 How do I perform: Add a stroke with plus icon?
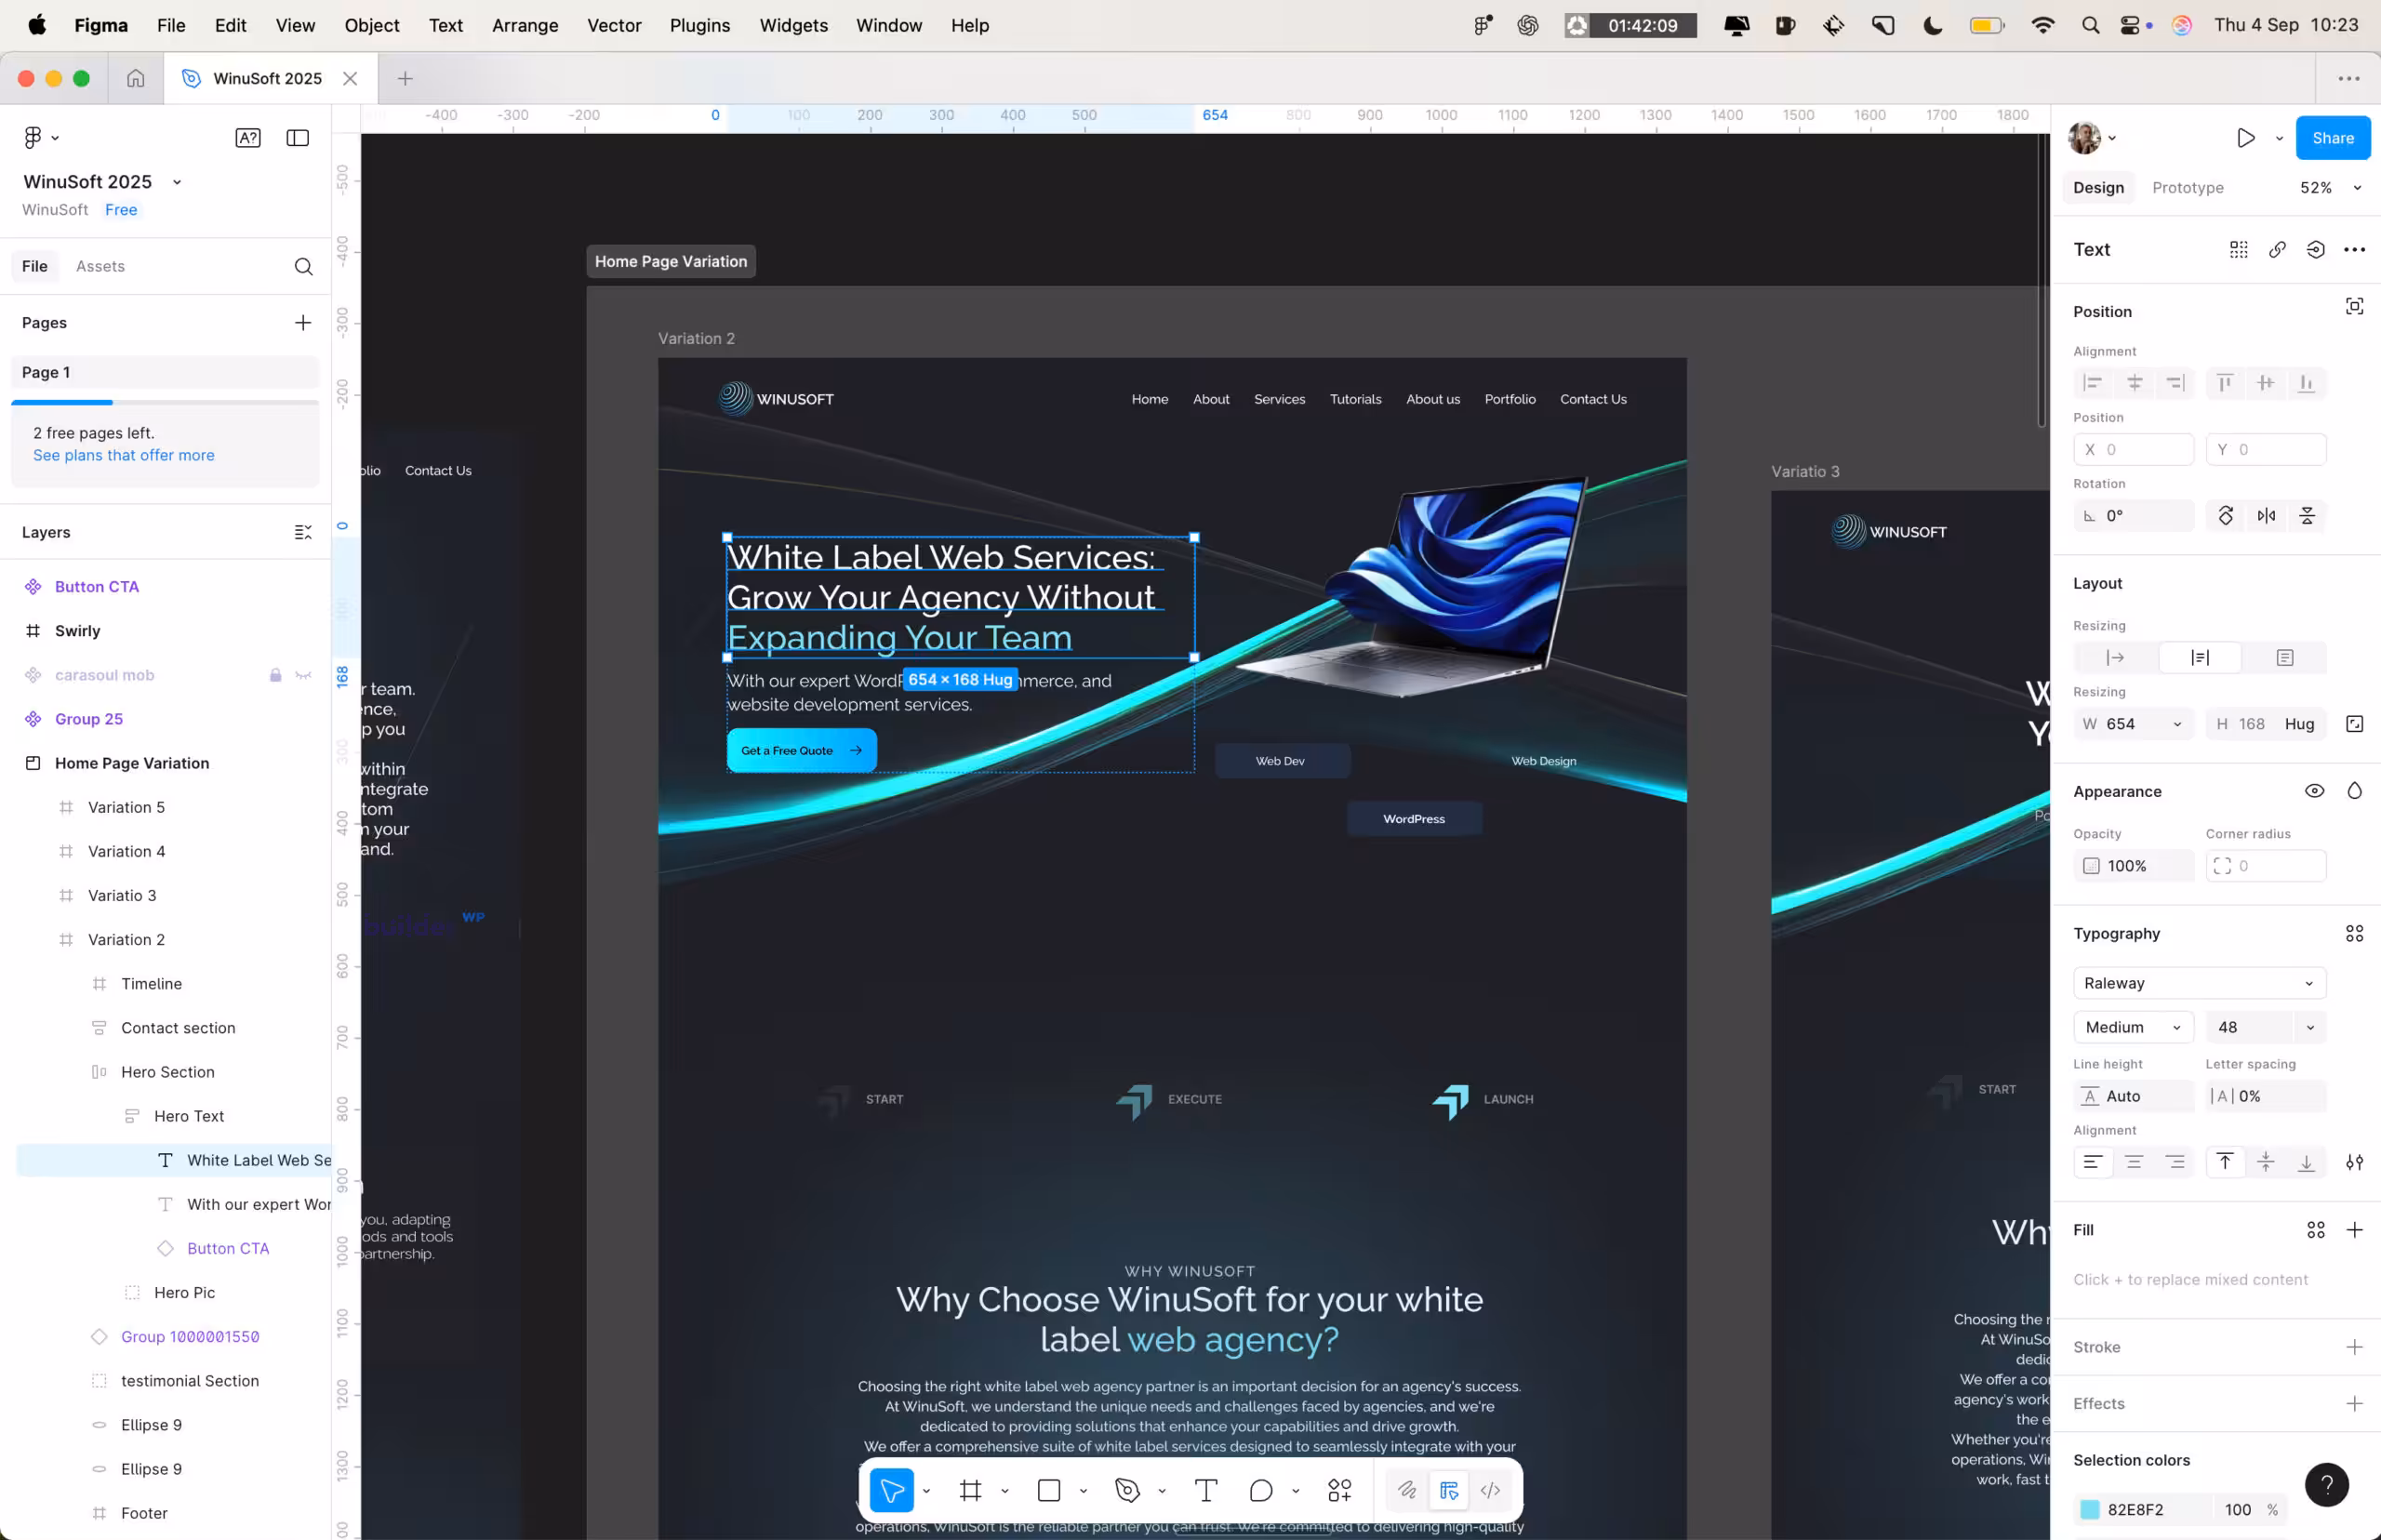tap(2355, 1347)
